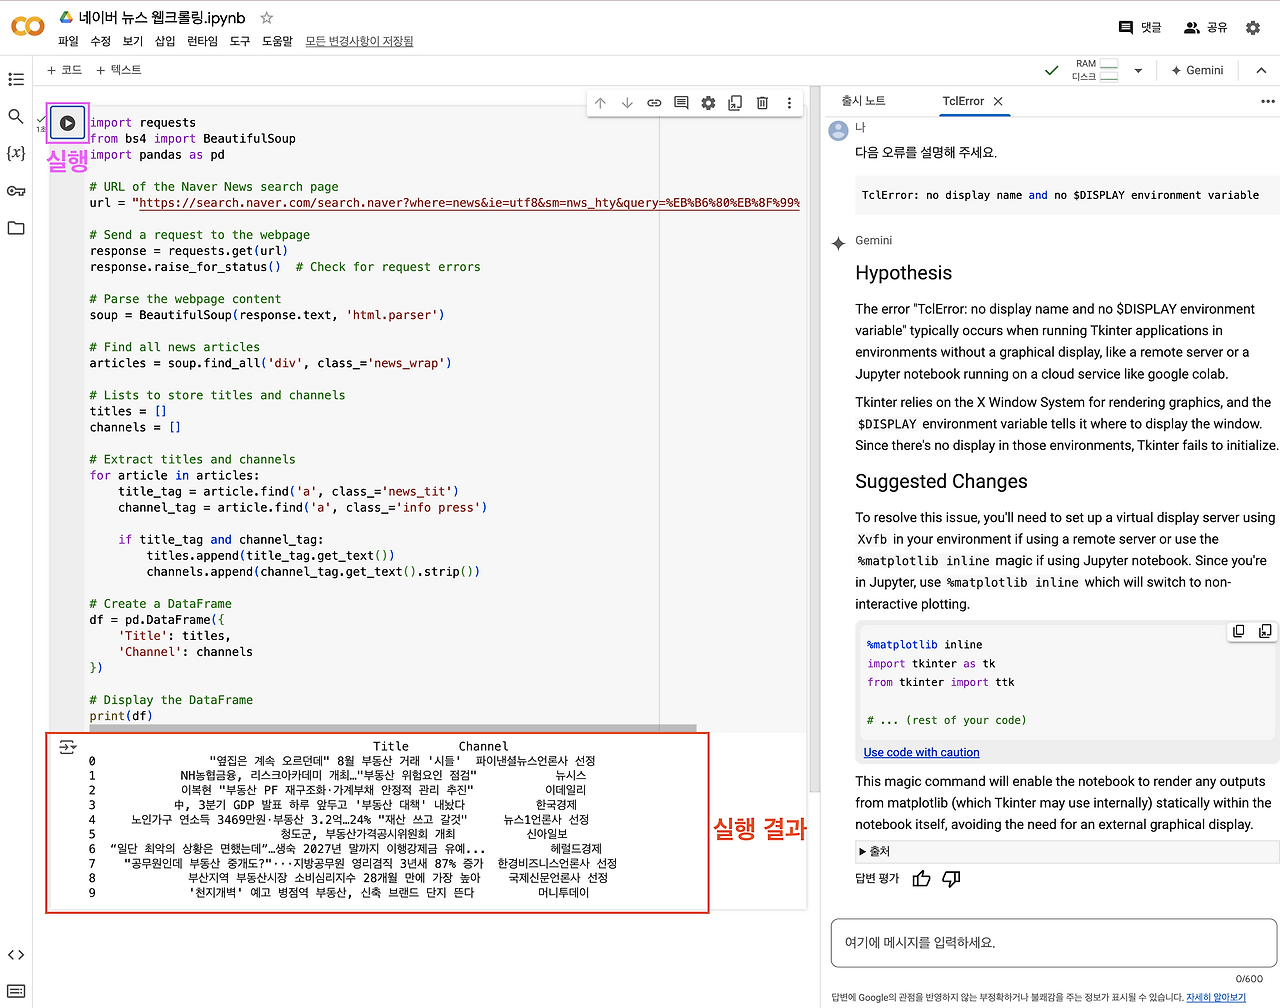Viewport: 1280px width, 1008px height.
Task: Open the comments (댓글) panel
Action: pyautogui.click(x=1140, y=28)
